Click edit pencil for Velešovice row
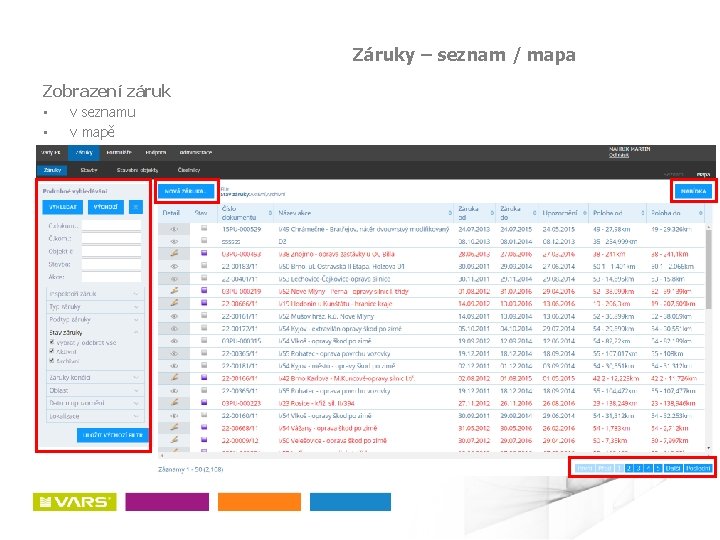The image size is (720, 540). point(174,440)
